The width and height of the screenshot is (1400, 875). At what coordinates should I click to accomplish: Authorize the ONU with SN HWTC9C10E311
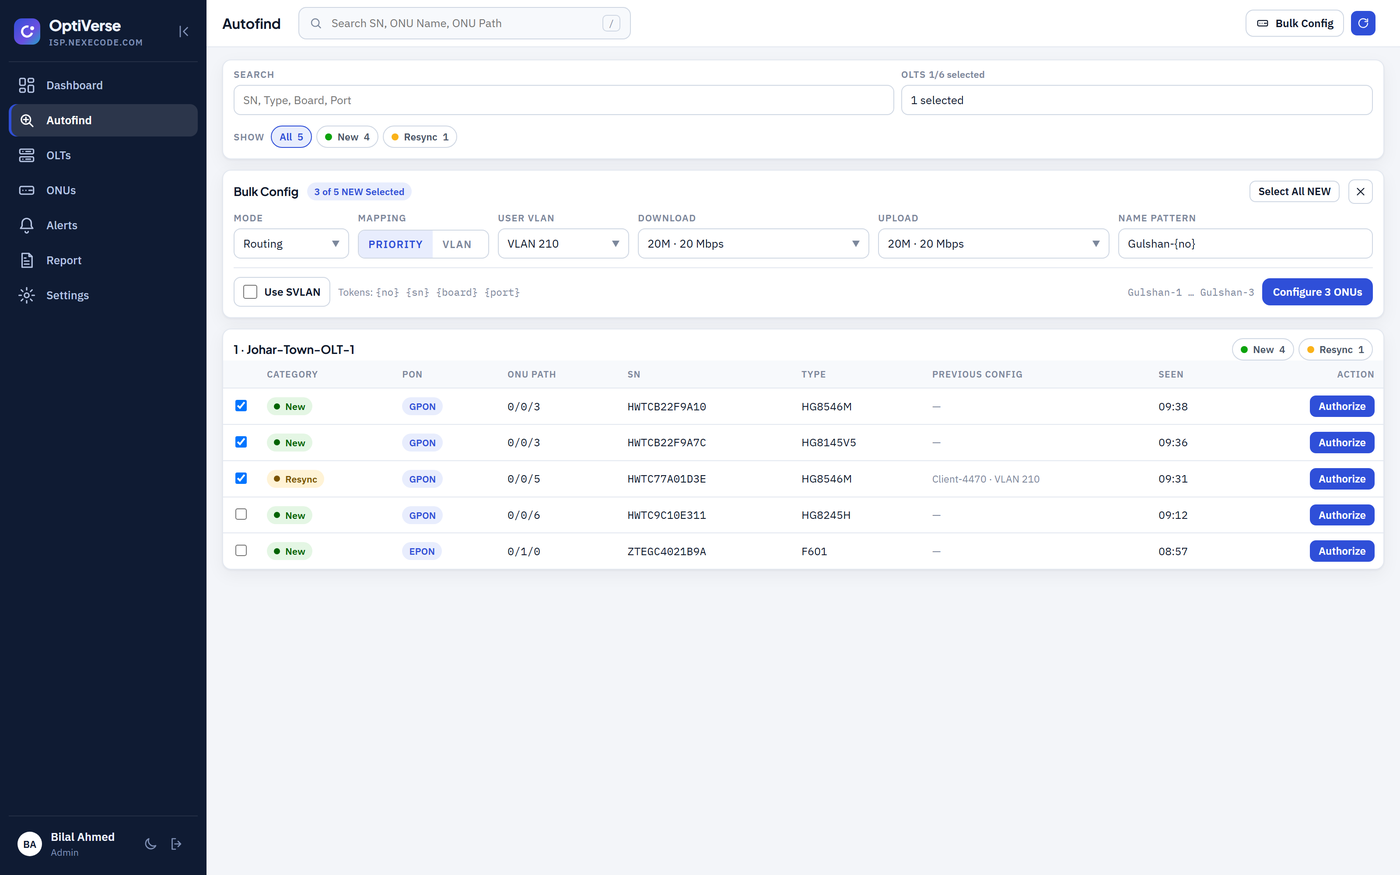click(x=1342, y=515)
